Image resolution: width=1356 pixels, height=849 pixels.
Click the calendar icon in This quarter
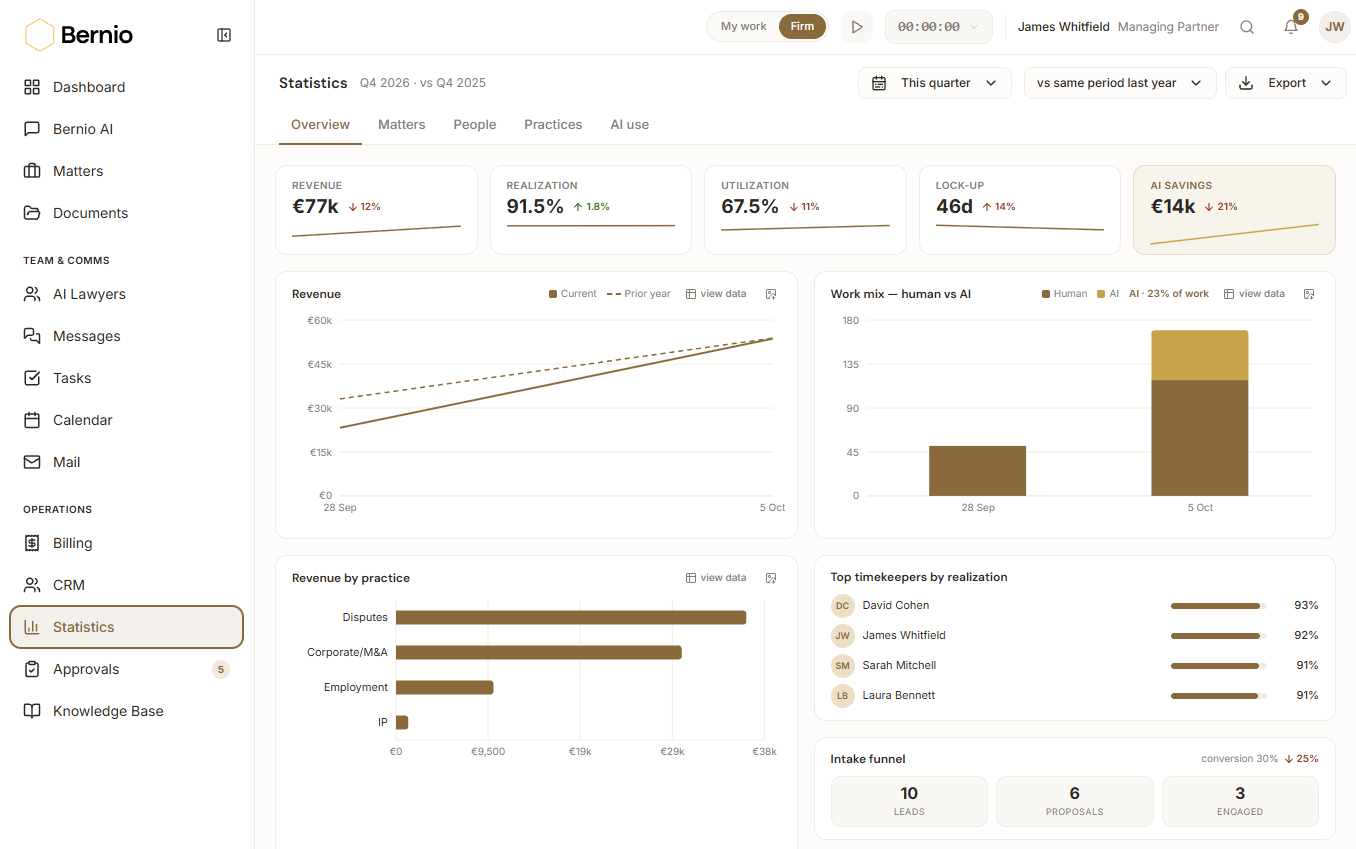click(x=879, y=83)
